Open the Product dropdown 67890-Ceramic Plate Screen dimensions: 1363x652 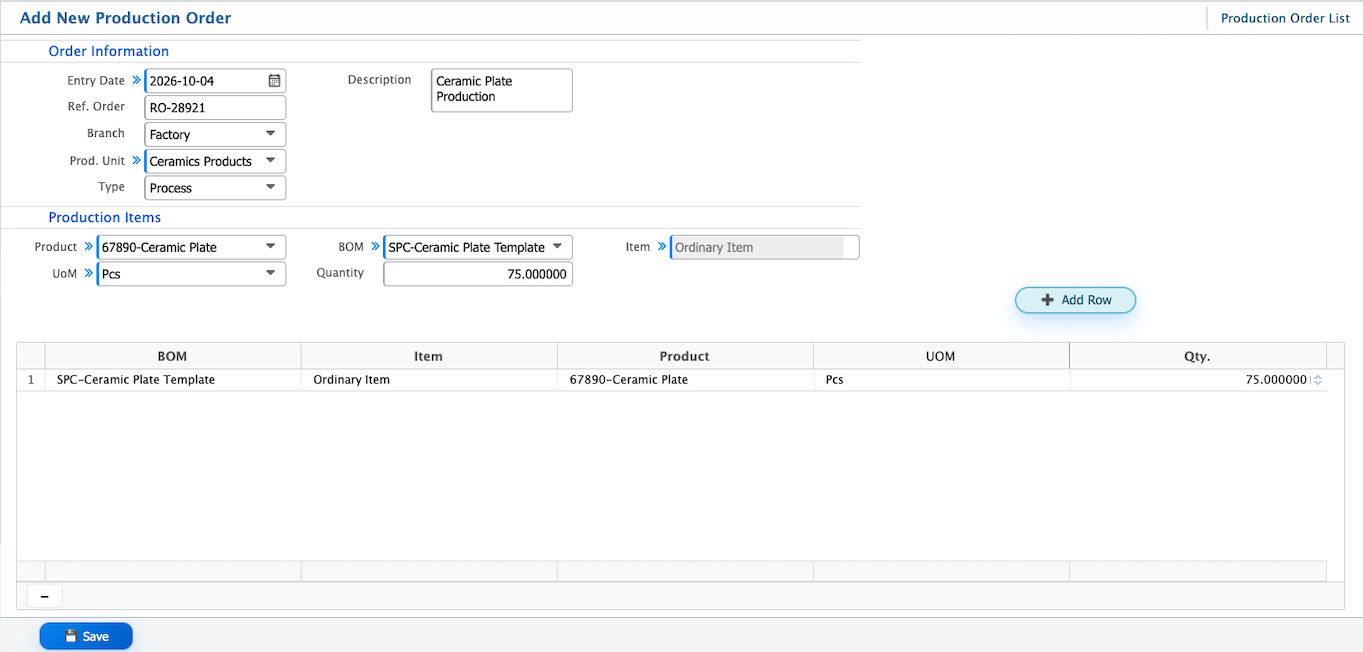tap(191, 247)
